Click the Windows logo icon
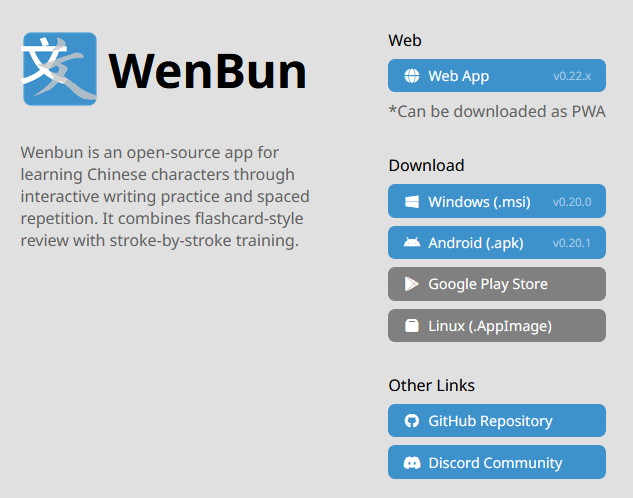Screen dimensions: 633x498 click(412, 202)
